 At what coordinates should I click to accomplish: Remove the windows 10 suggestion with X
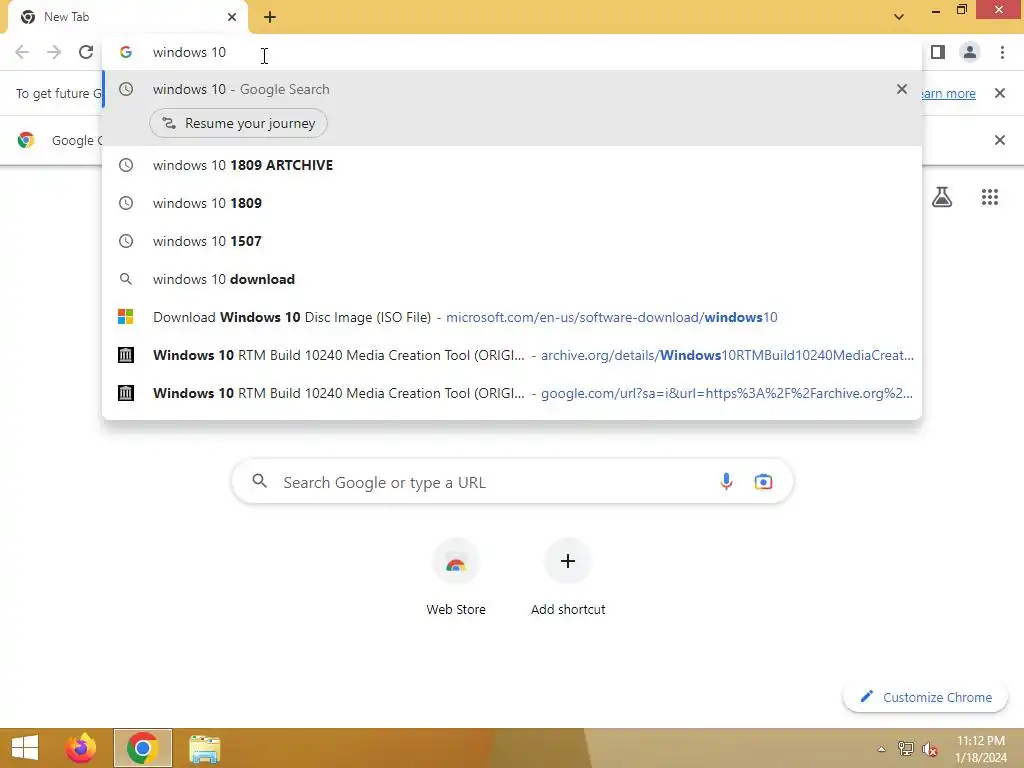[x=902, y=89]
